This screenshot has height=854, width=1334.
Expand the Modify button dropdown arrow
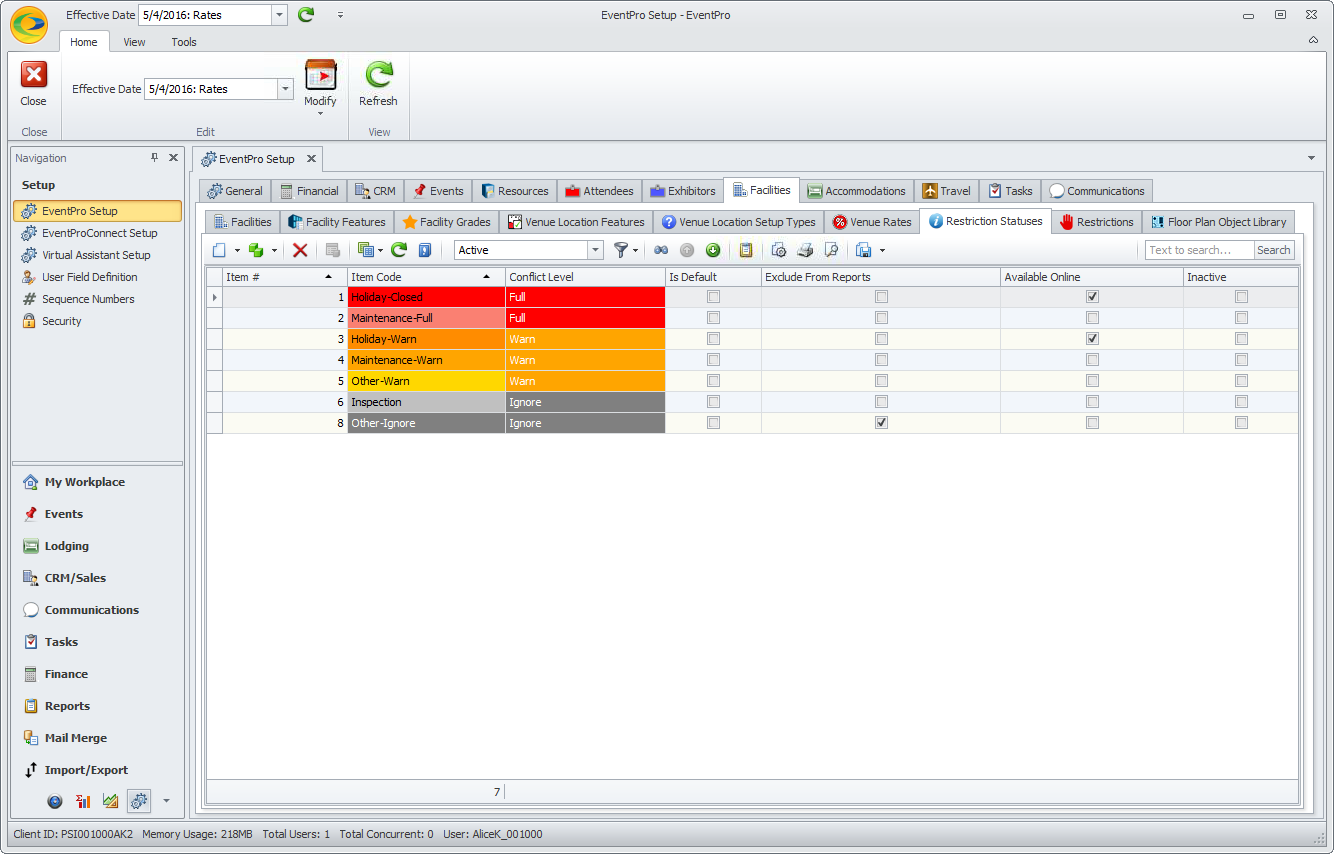pyautogui.click(x=320, y=113)
